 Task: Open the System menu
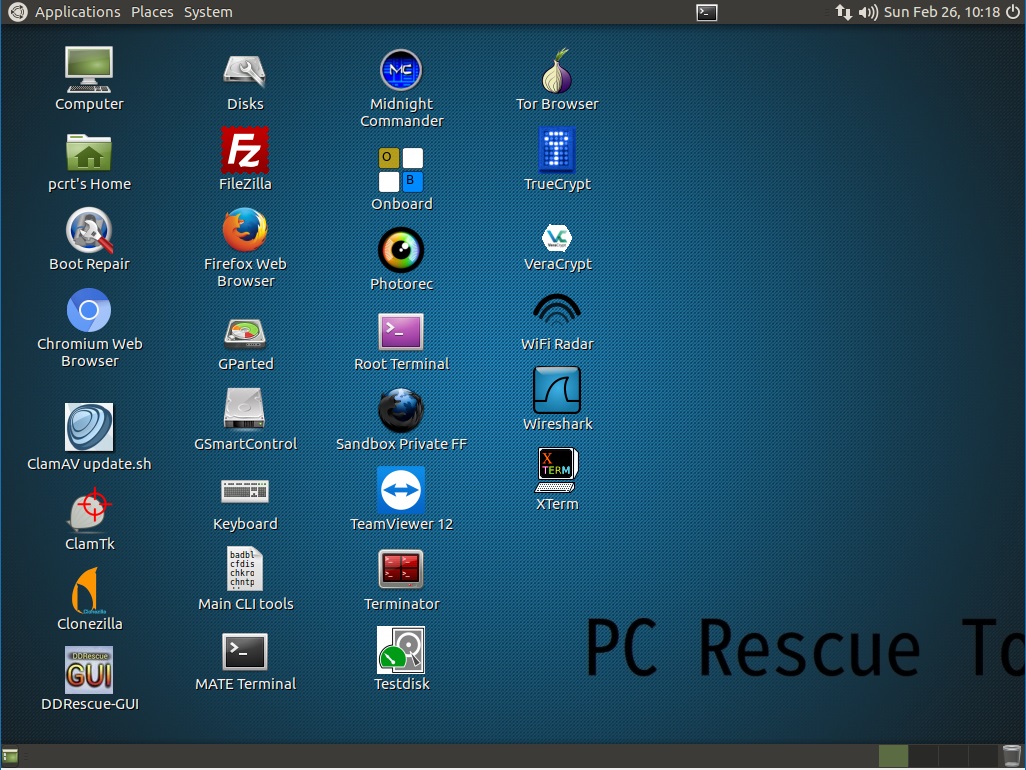208,12
